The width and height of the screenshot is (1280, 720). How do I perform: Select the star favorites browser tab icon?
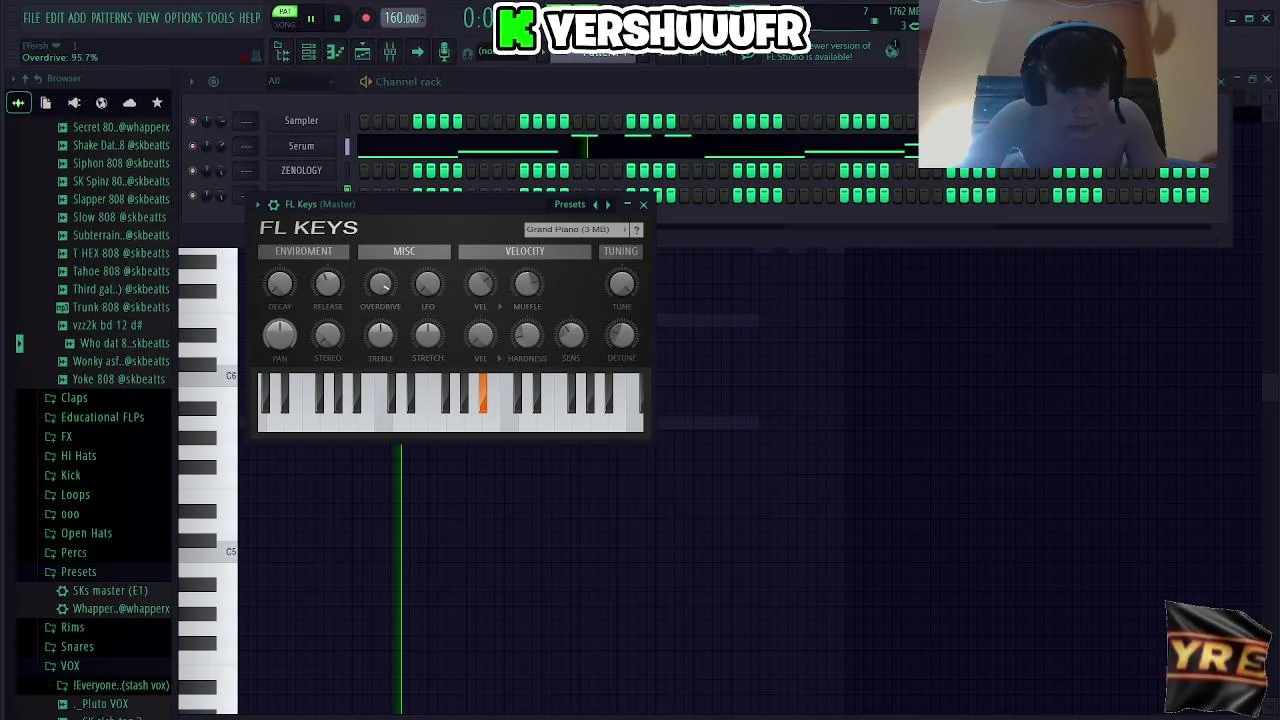(157, 102)
